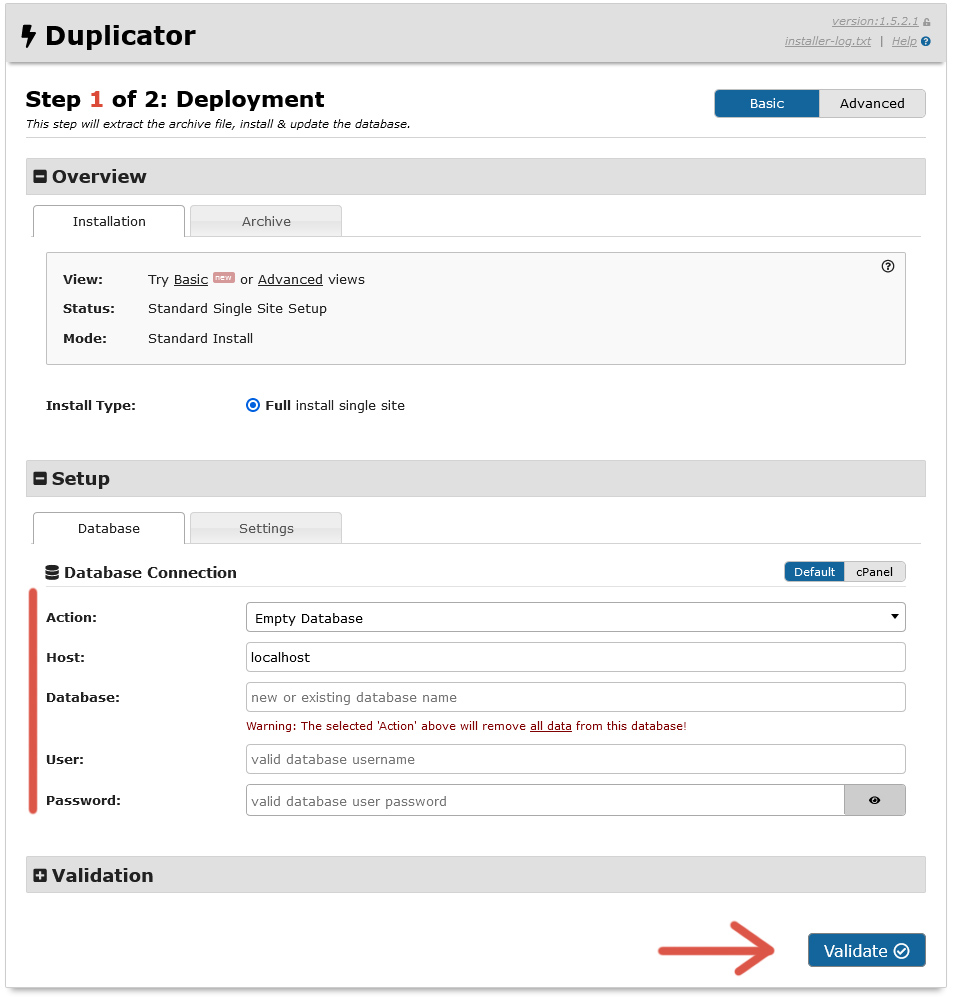
Task: Click the blue Help question mark icon
Action: (x=926, y=41)
